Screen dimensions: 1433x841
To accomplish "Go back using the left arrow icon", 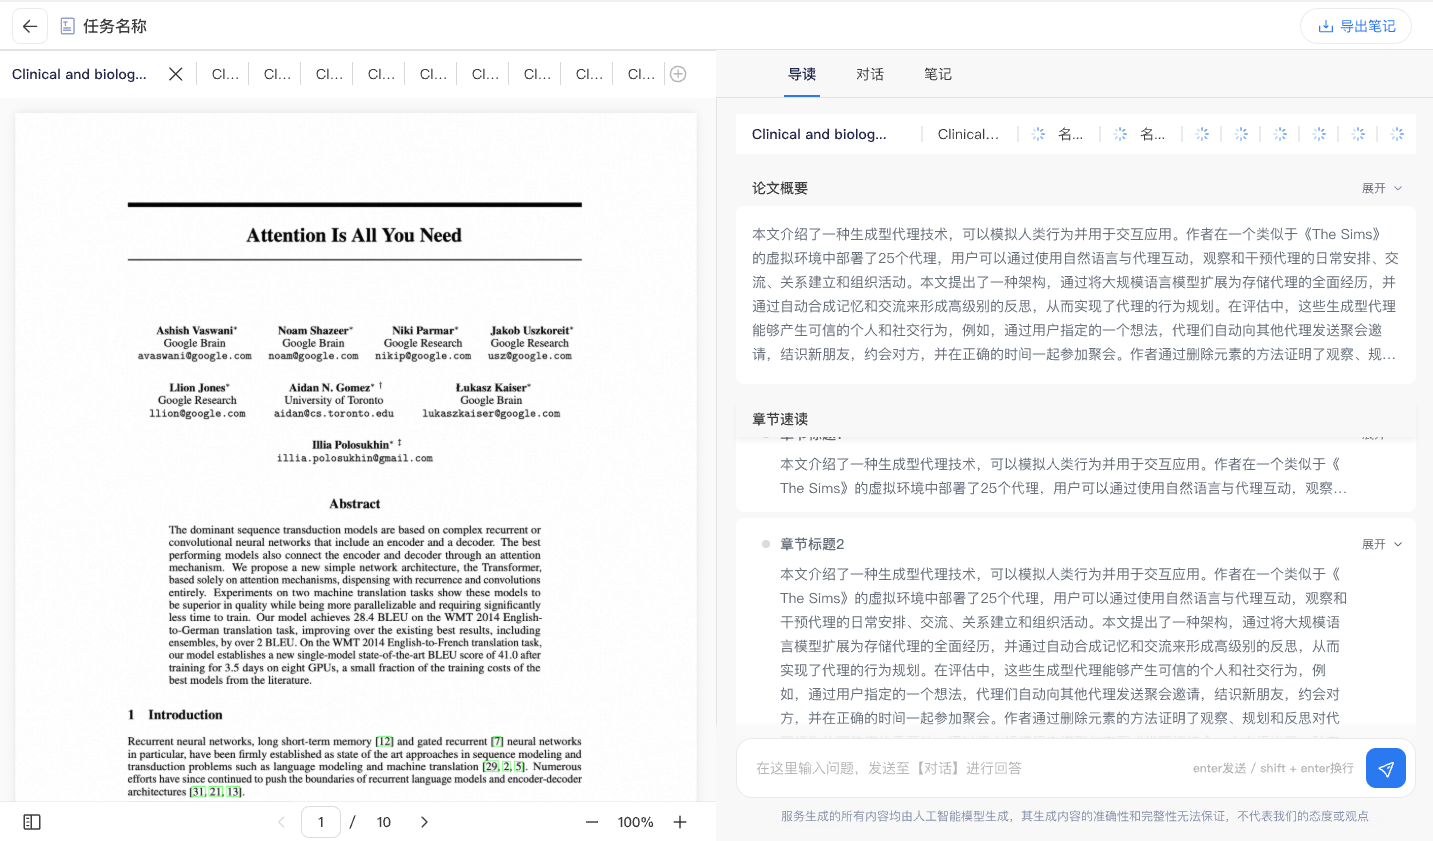I will pyautogui.click(x=30, y=26).
